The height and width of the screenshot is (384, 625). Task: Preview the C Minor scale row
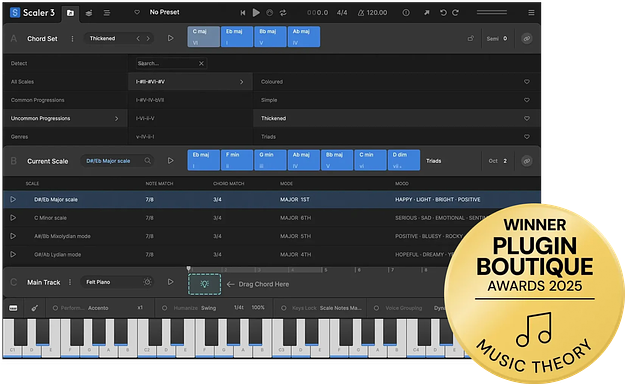pos(13,218)
